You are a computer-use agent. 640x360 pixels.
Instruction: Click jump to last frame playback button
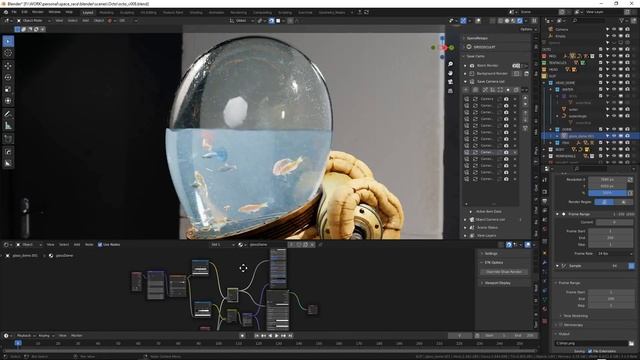[x=290, y=336]
